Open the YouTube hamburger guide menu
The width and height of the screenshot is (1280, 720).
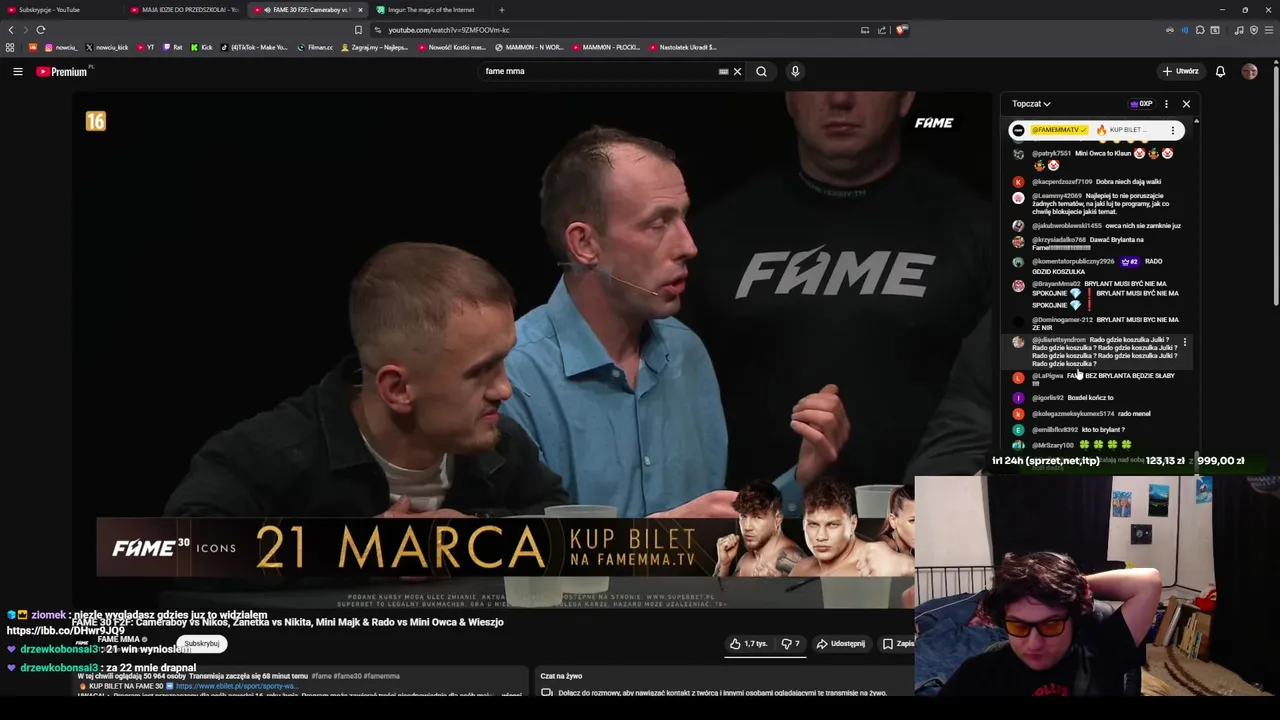17,71
